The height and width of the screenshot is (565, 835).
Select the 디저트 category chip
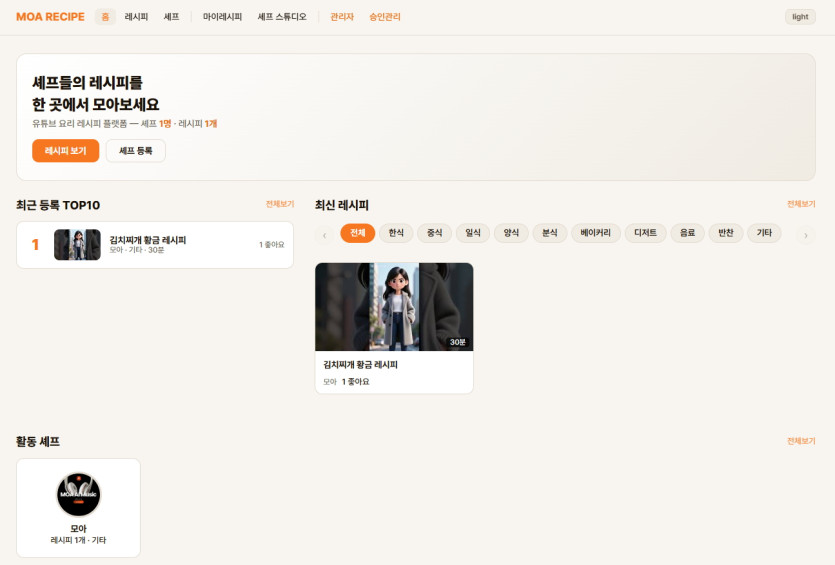(645, 233)
